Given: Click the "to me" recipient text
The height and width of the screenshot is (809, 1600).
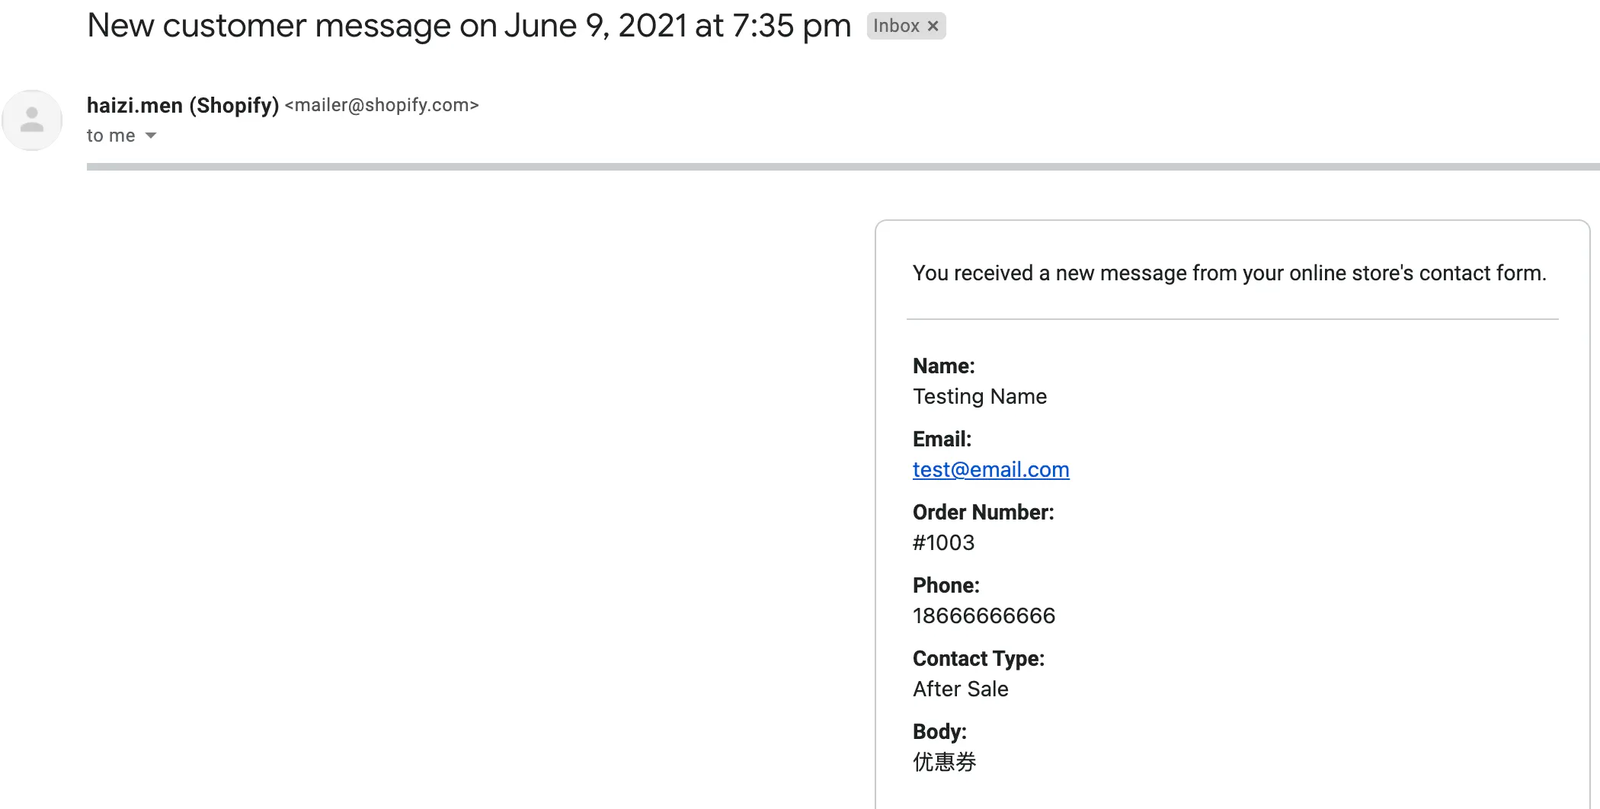Looking at the screenshot, I should [x=110, y=136].
